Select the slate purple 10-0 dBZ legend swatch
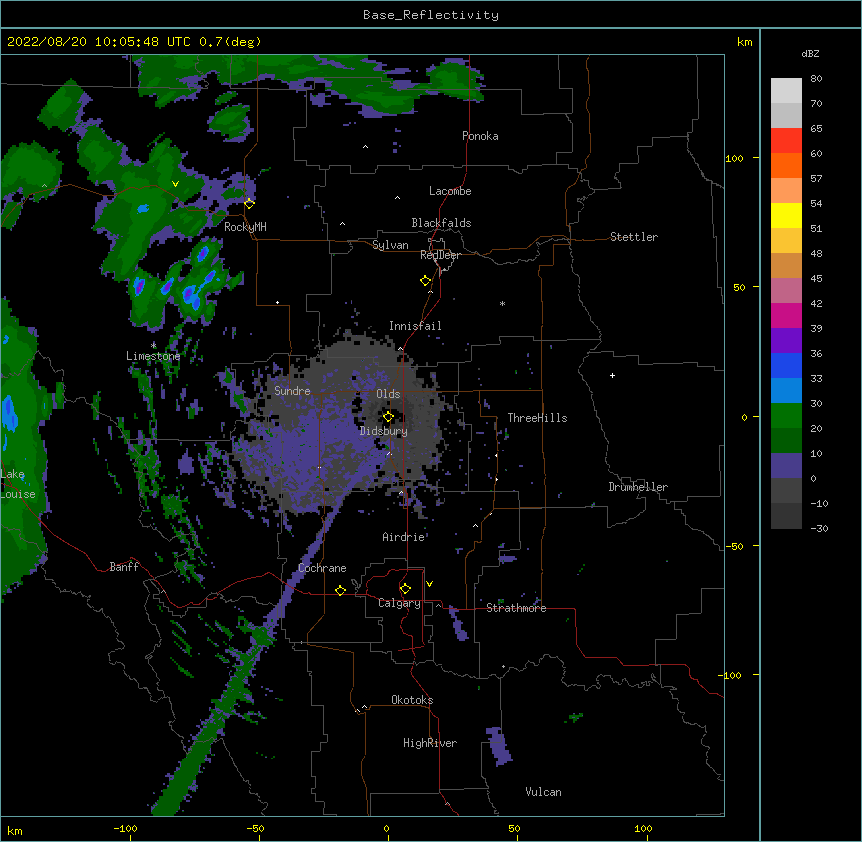The height and width of the screenshot is (842, 862). [x=786, y=466]
